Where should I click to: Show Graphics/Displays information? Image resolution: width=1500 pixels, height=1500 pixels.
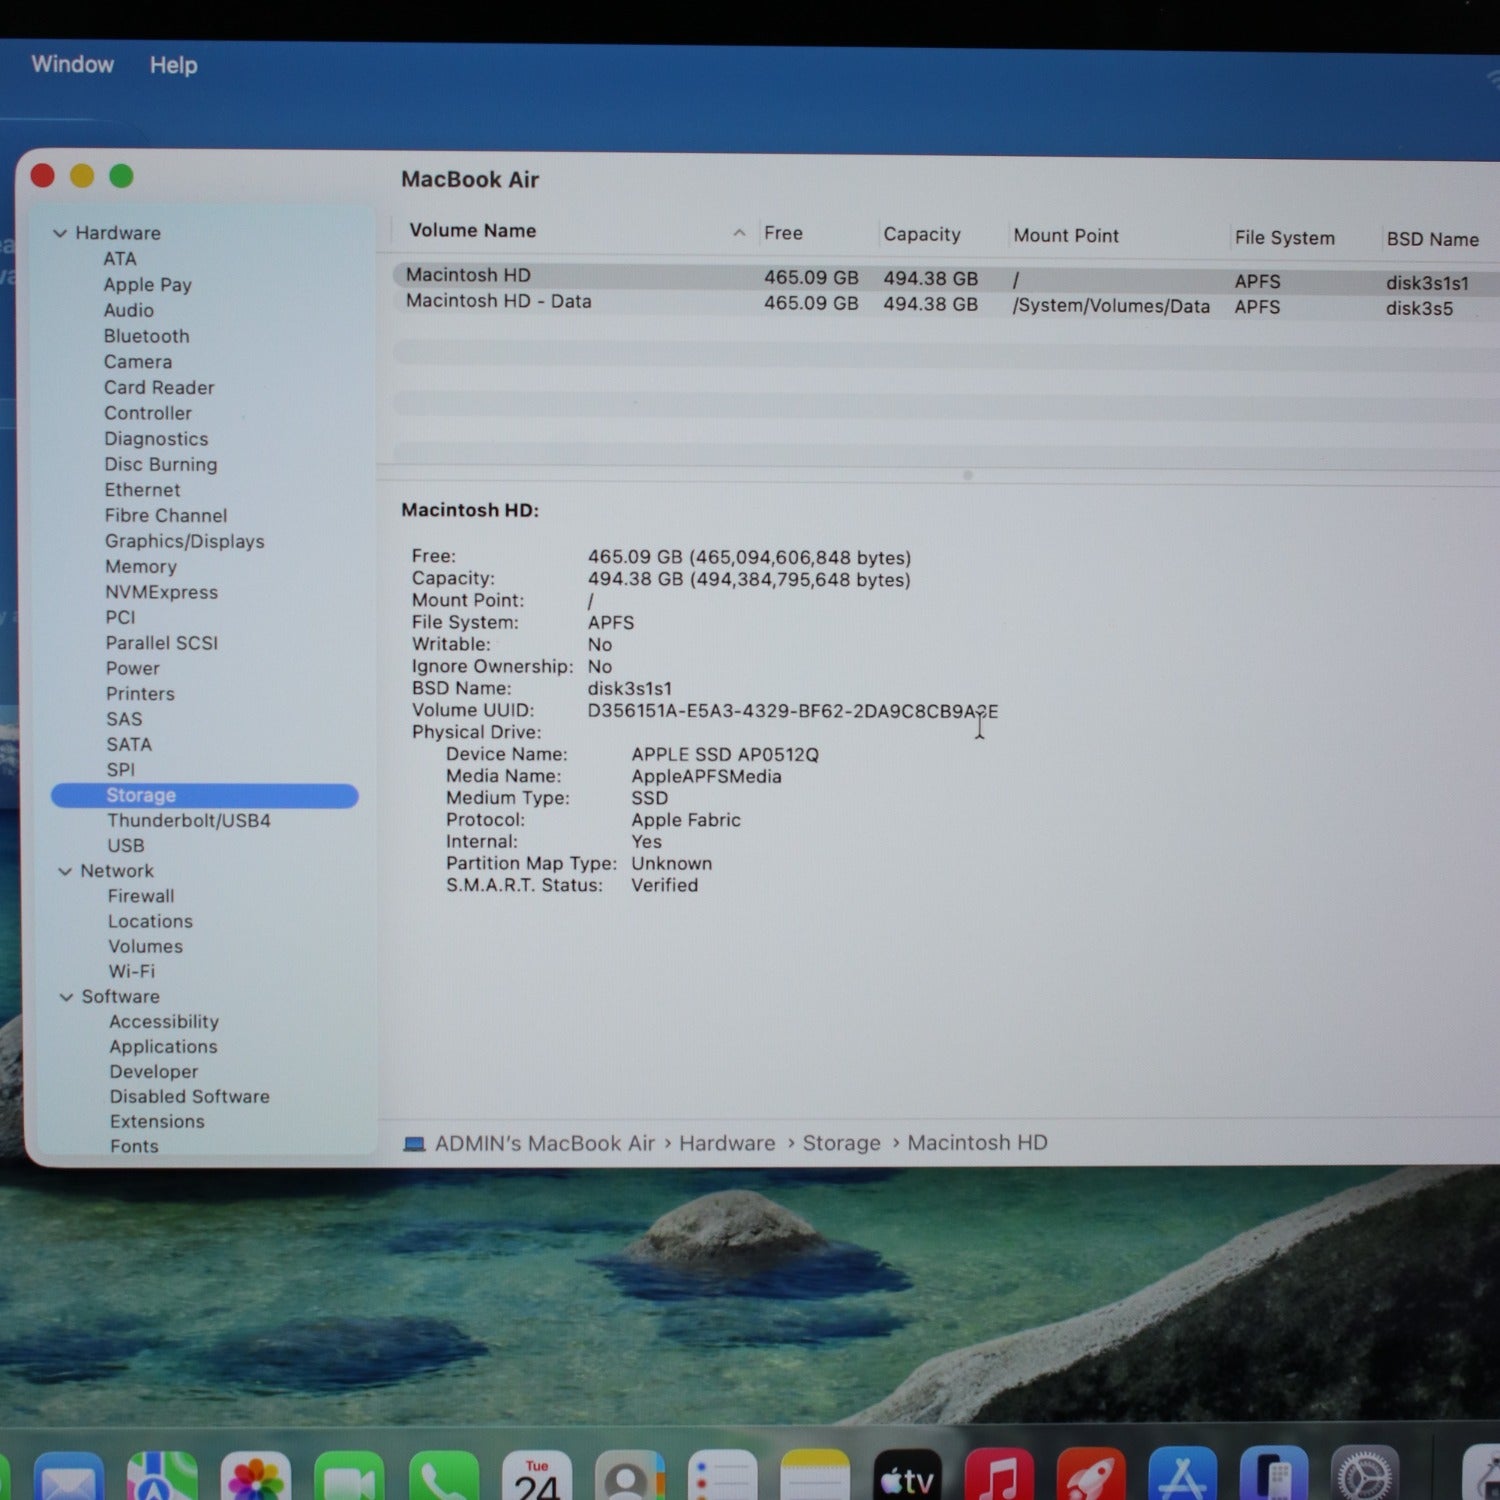[x=185, y=541]
